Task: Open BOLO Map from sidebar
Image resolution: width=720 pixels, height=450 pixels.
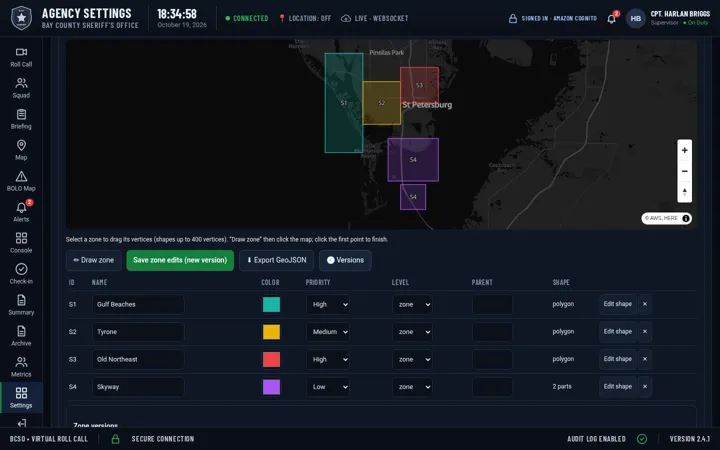Action: click(x=21, y=181)
